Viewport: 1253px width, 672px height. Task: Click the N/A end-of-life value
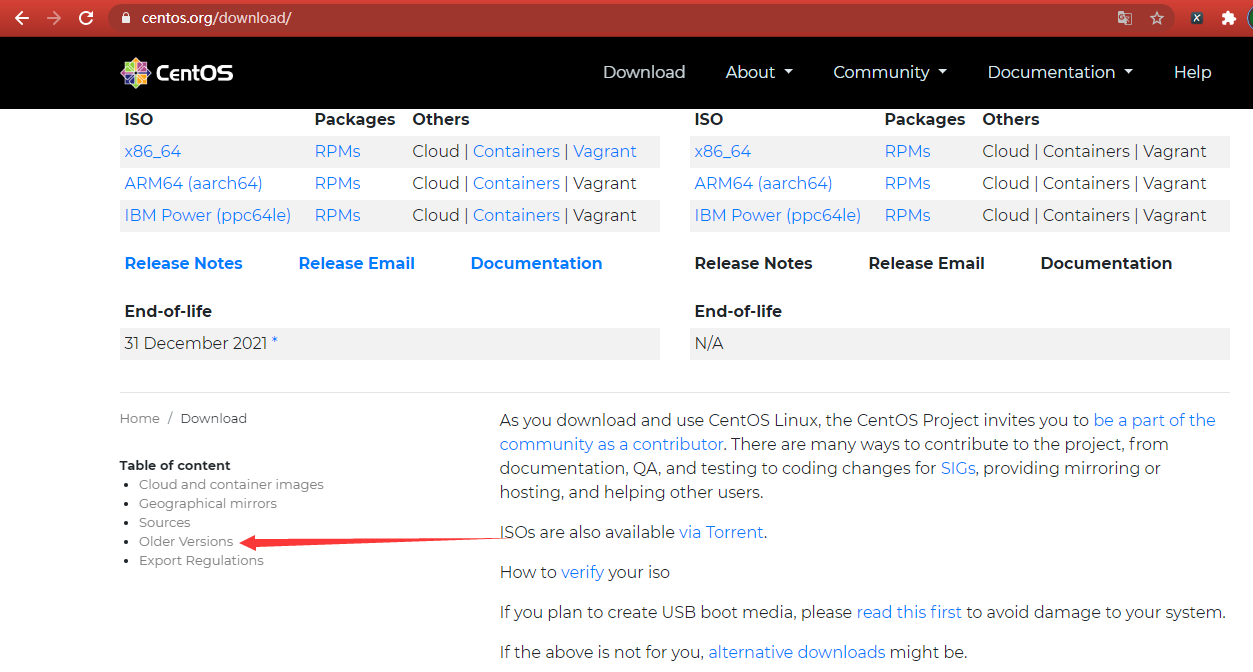point(709,343)
